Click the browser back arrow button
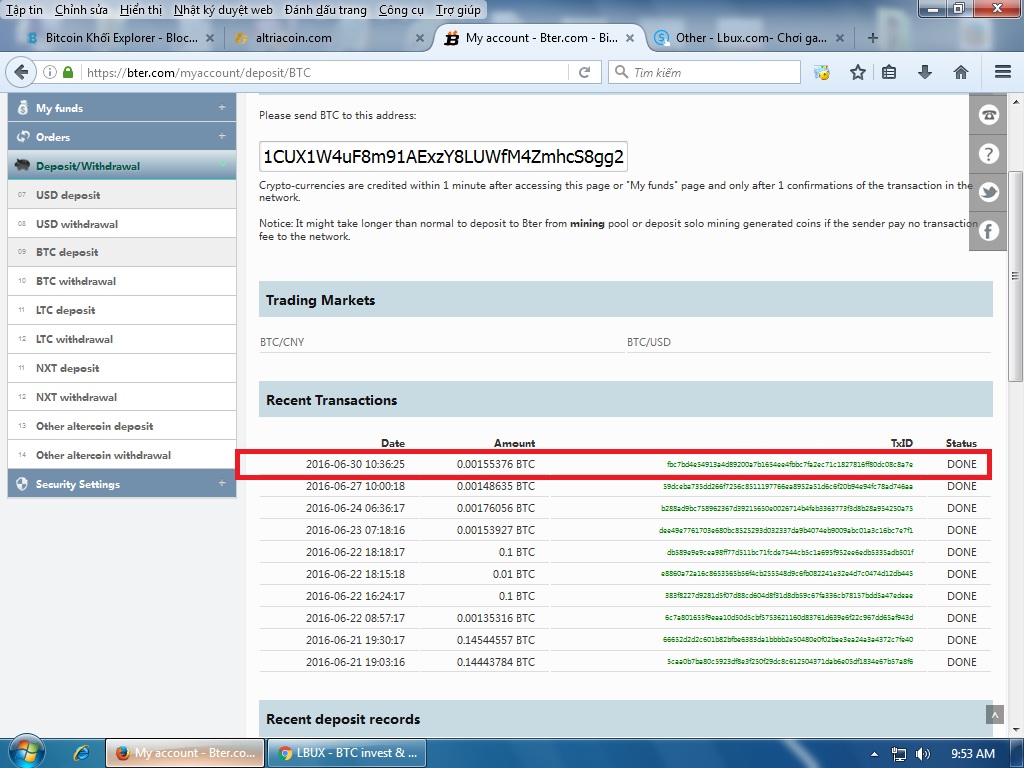The width and height of the screenshot is (1024, 768). pos(21,72)
